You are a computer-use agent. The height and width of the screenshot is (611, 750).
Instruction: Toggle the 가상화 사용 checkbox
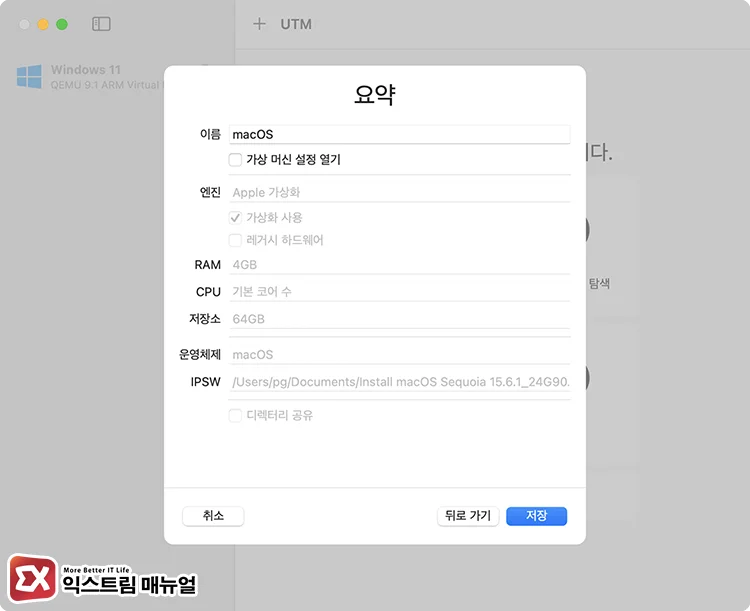pos(235,218)
